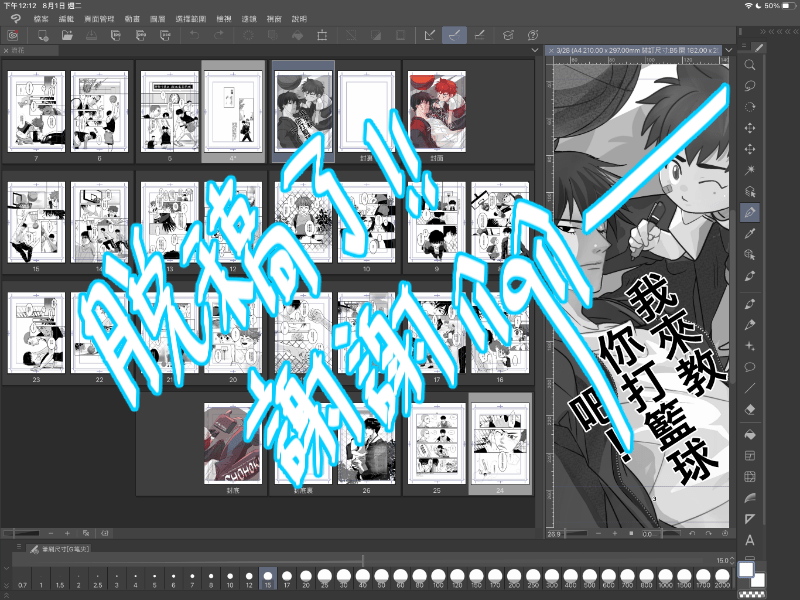Select the Eraser tool
The image size is (800, 600).
coord(749,409)
